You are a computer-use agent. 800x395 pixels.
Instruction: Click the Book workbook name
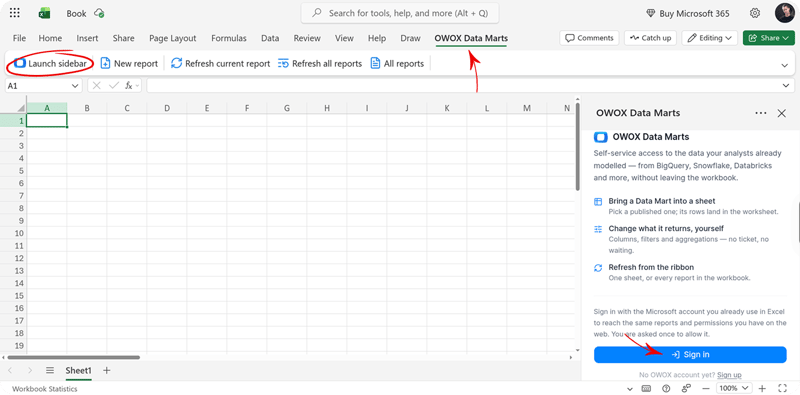[77, 14]
